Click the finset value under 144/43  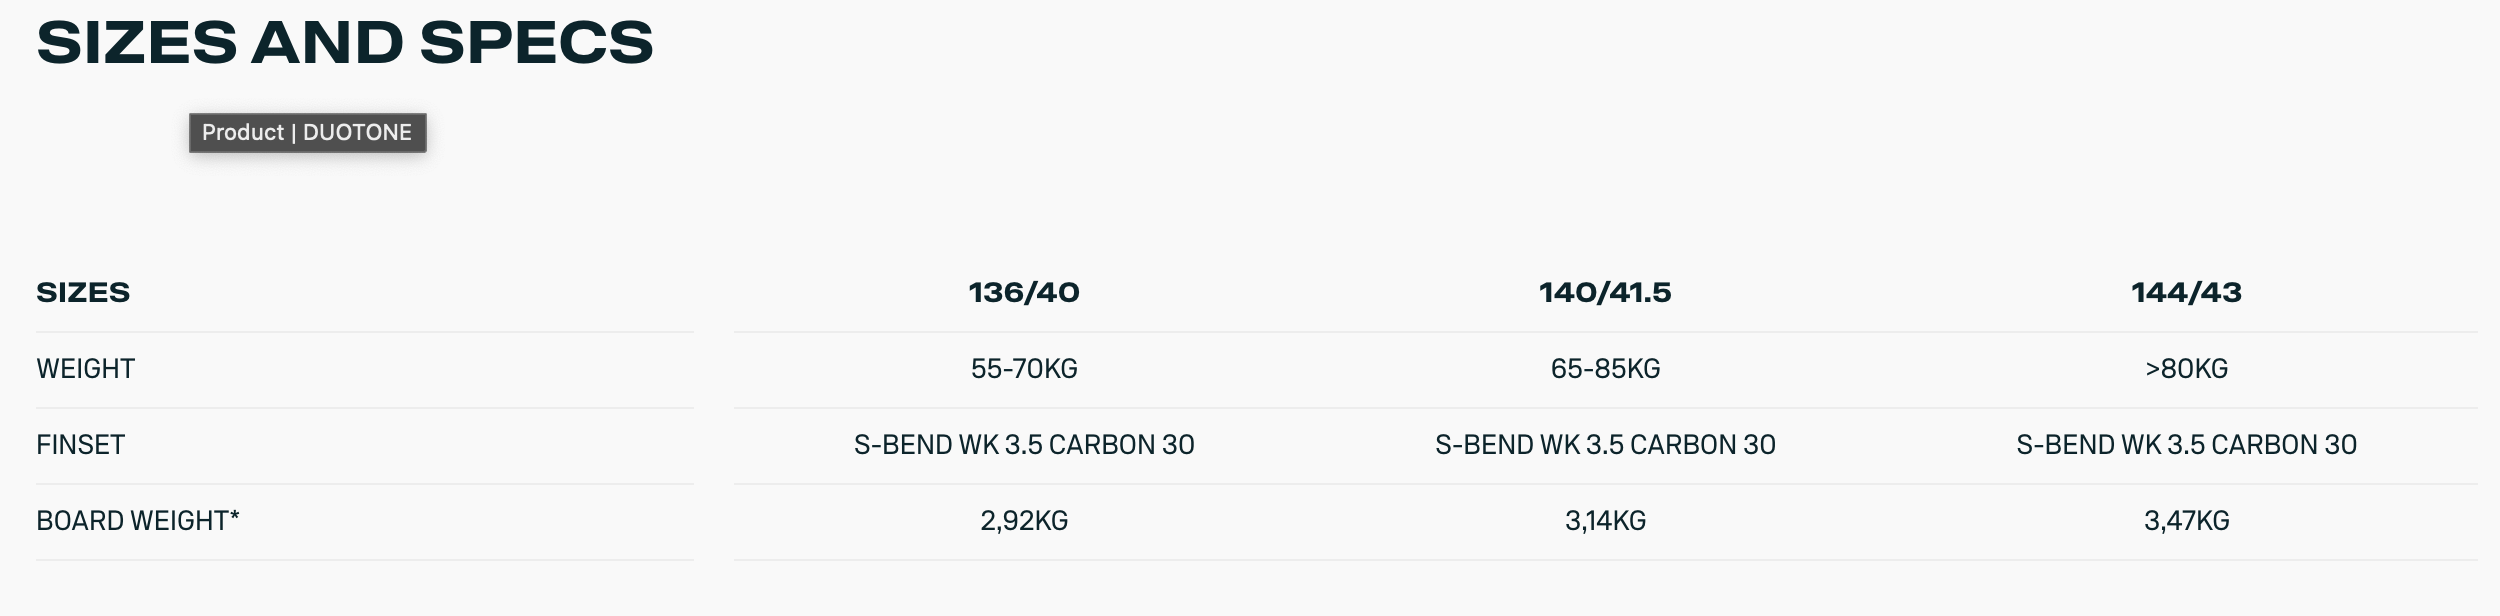[x=2186, y=445]
